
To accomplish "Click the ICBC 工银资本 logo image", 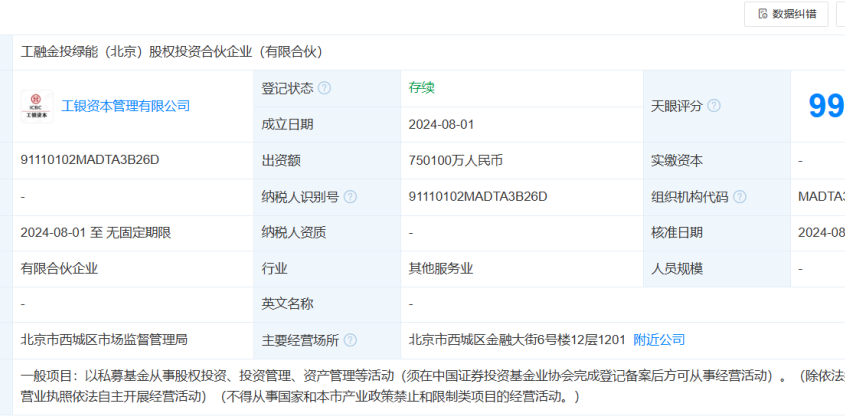I will tap(37, 106).
